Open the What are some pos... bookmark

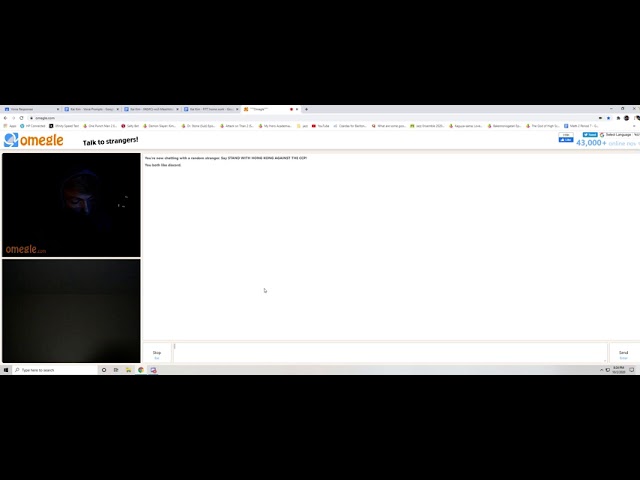point(389,126)
